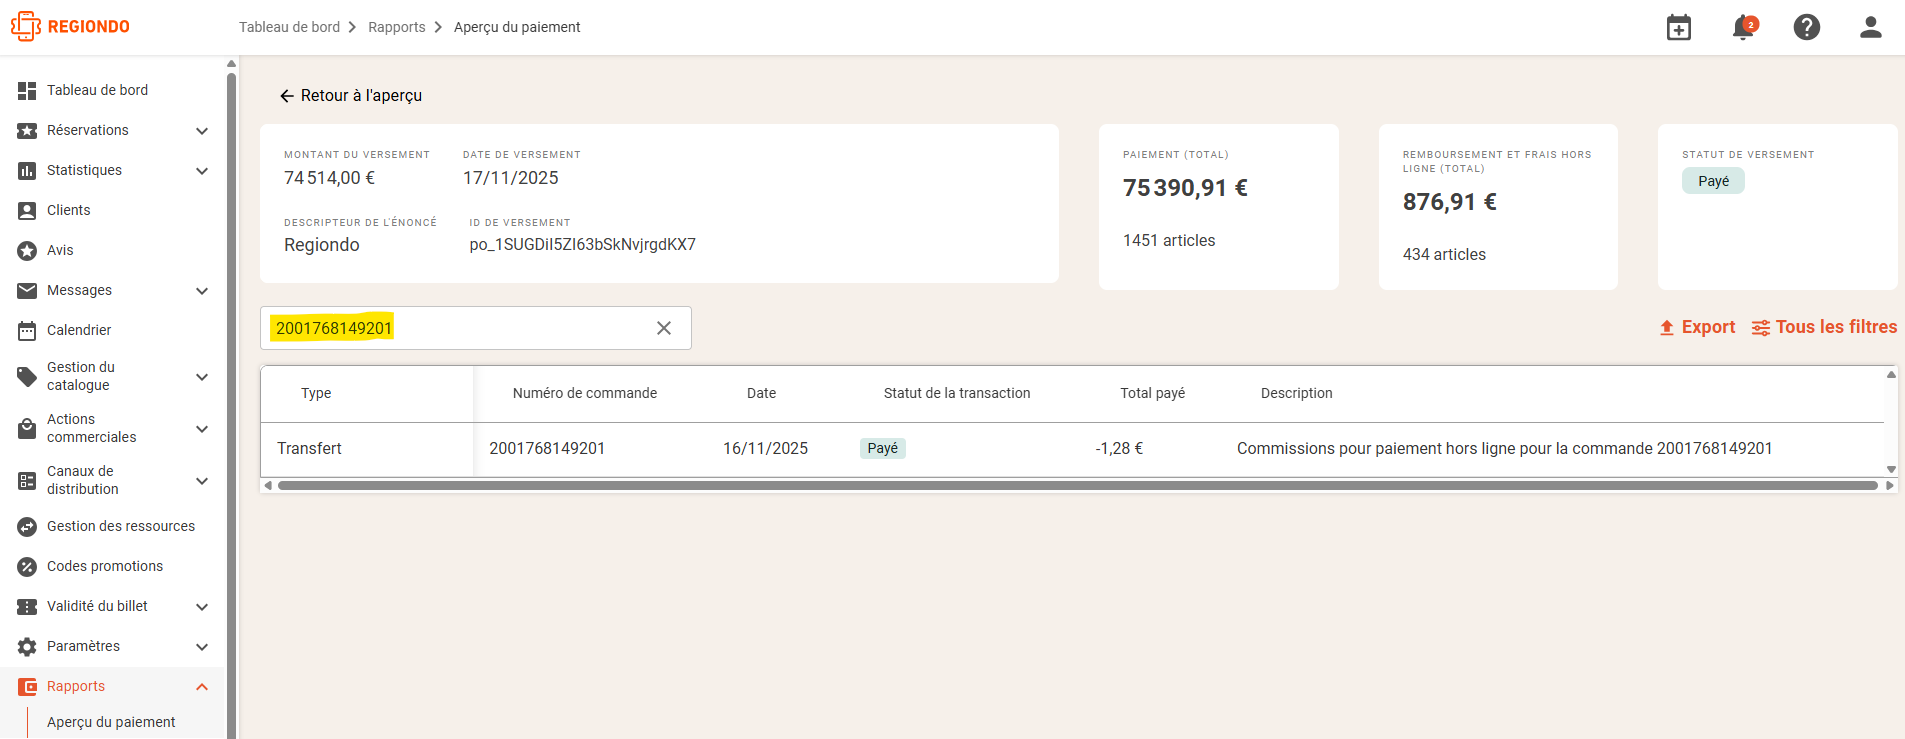Expand the Statistiques submenu chevron
The image size is (1905, 739).
(x=202, y=171)
